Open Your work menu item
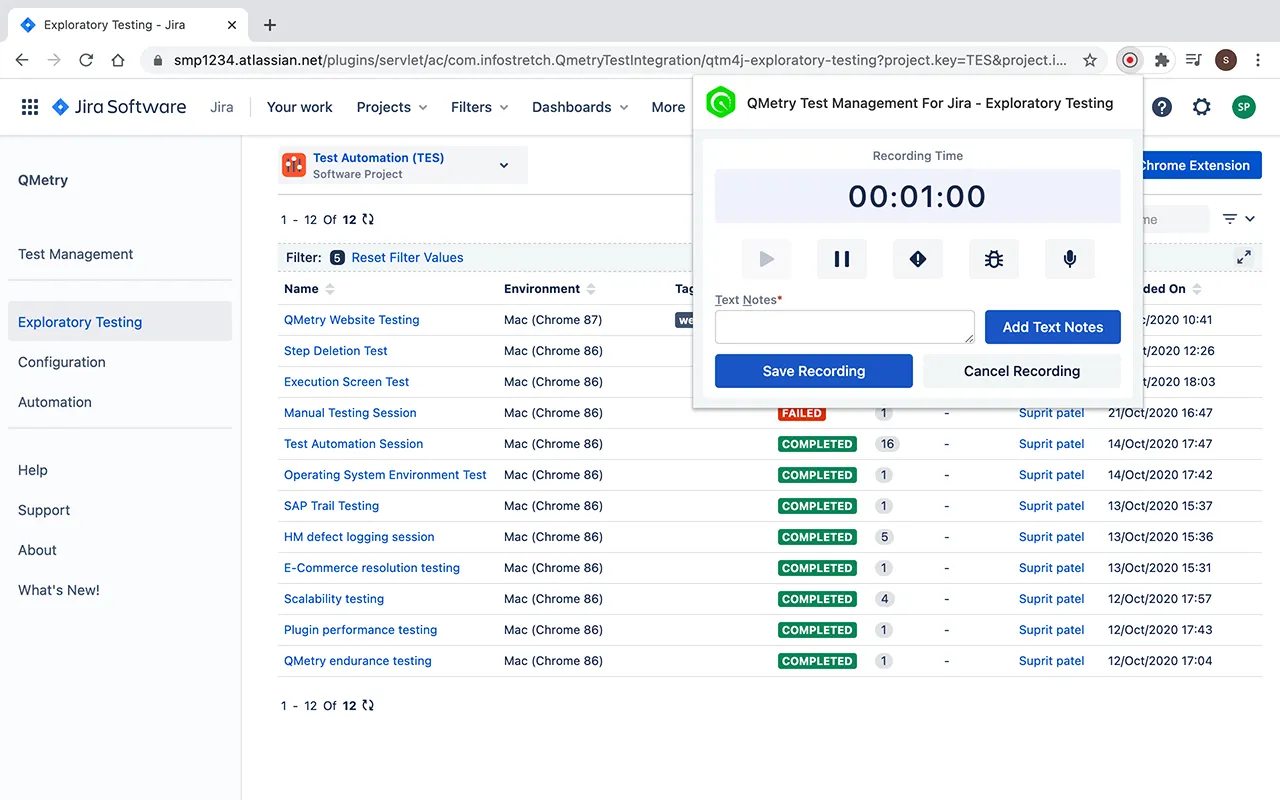 [300, 107]
